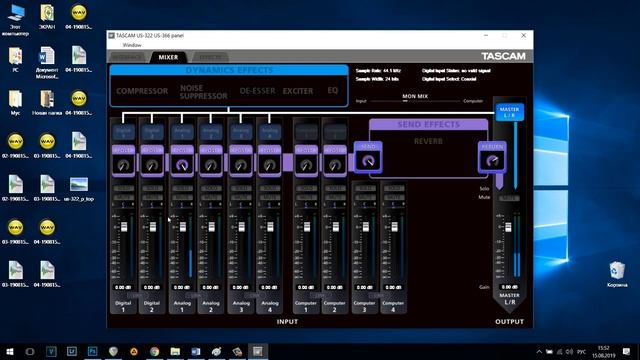Mute the Analog 3 channel
Screen dimensions: 640x360
point(241,197)
